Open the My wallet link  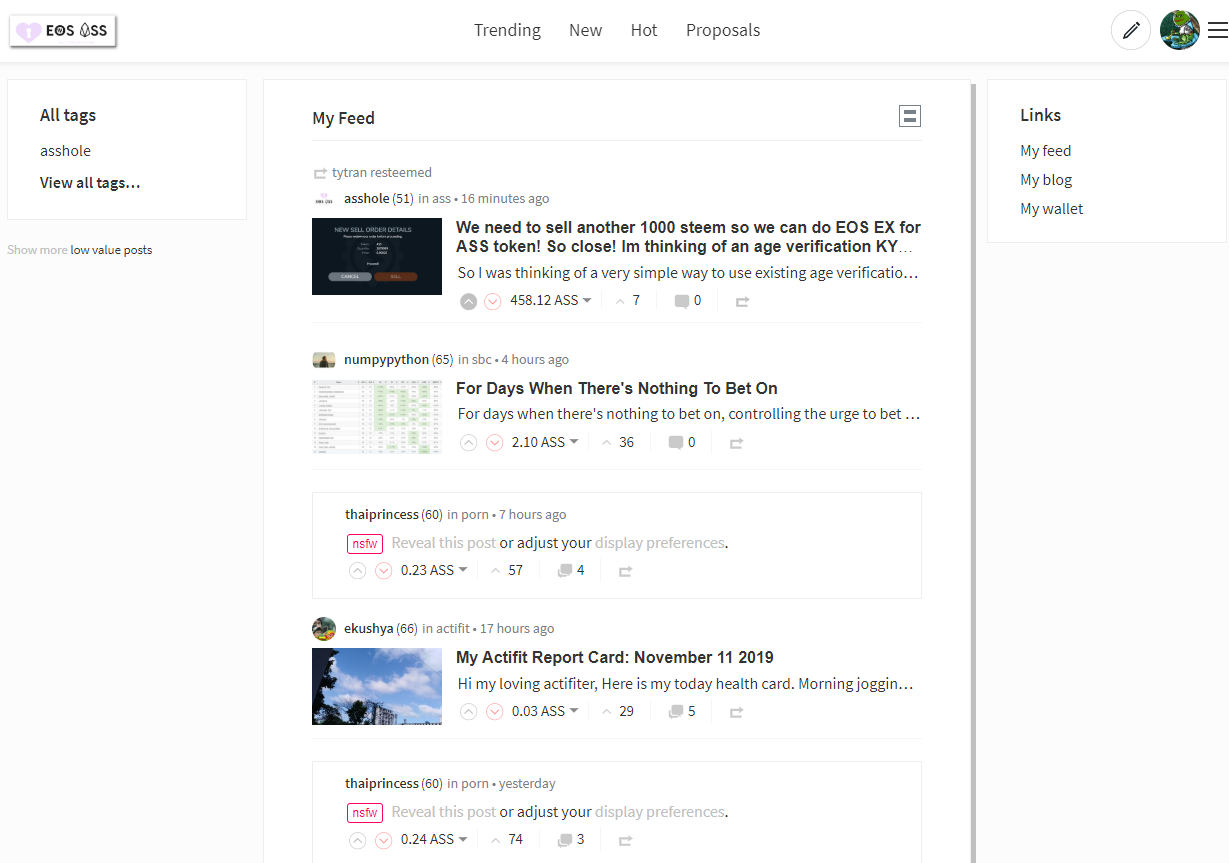point(1051,209)
